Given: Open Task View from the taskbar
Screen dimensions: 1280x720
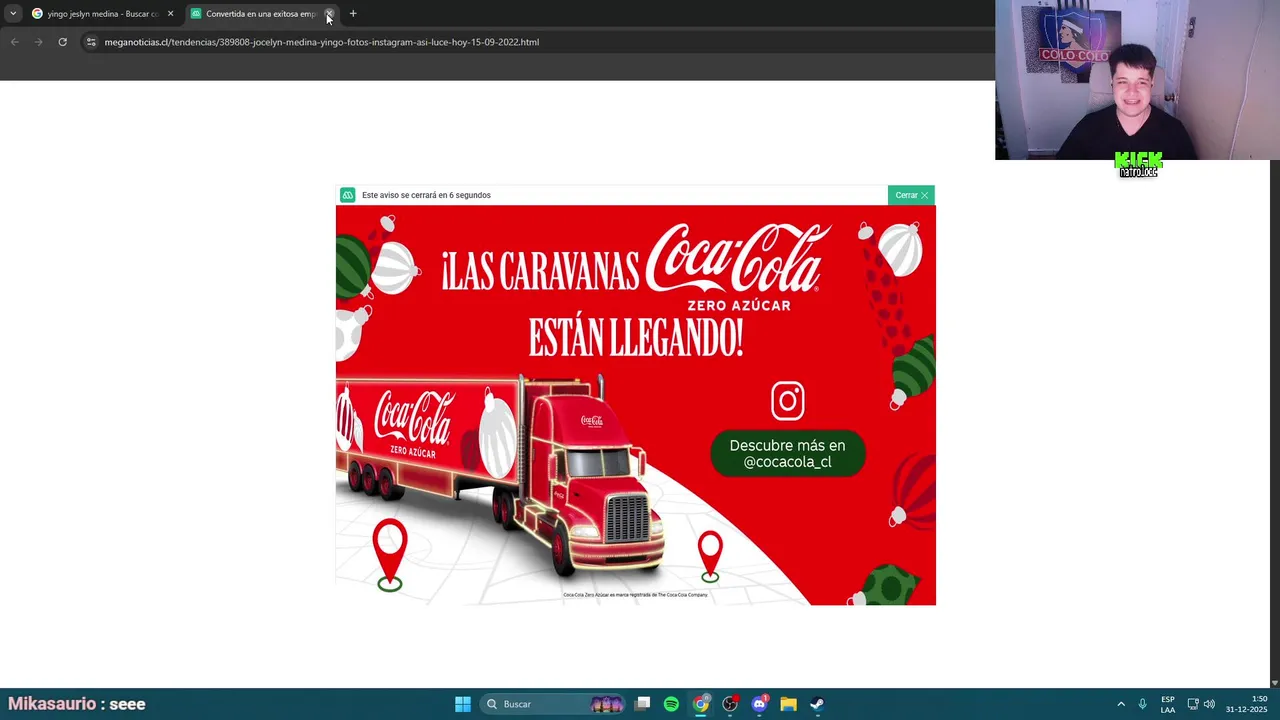Looking at the screenshot, I should (643, 704).
